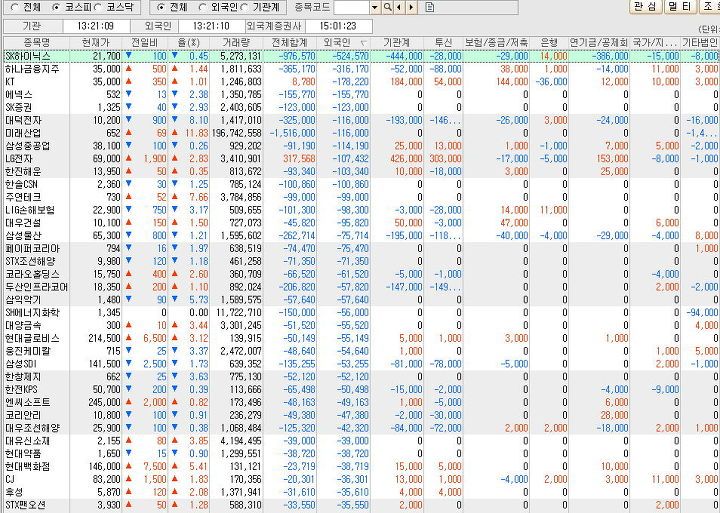Select the 주연테크 row
Image resolution: width=720 pixels, height=513 pixels.
(x=361, y=197)
